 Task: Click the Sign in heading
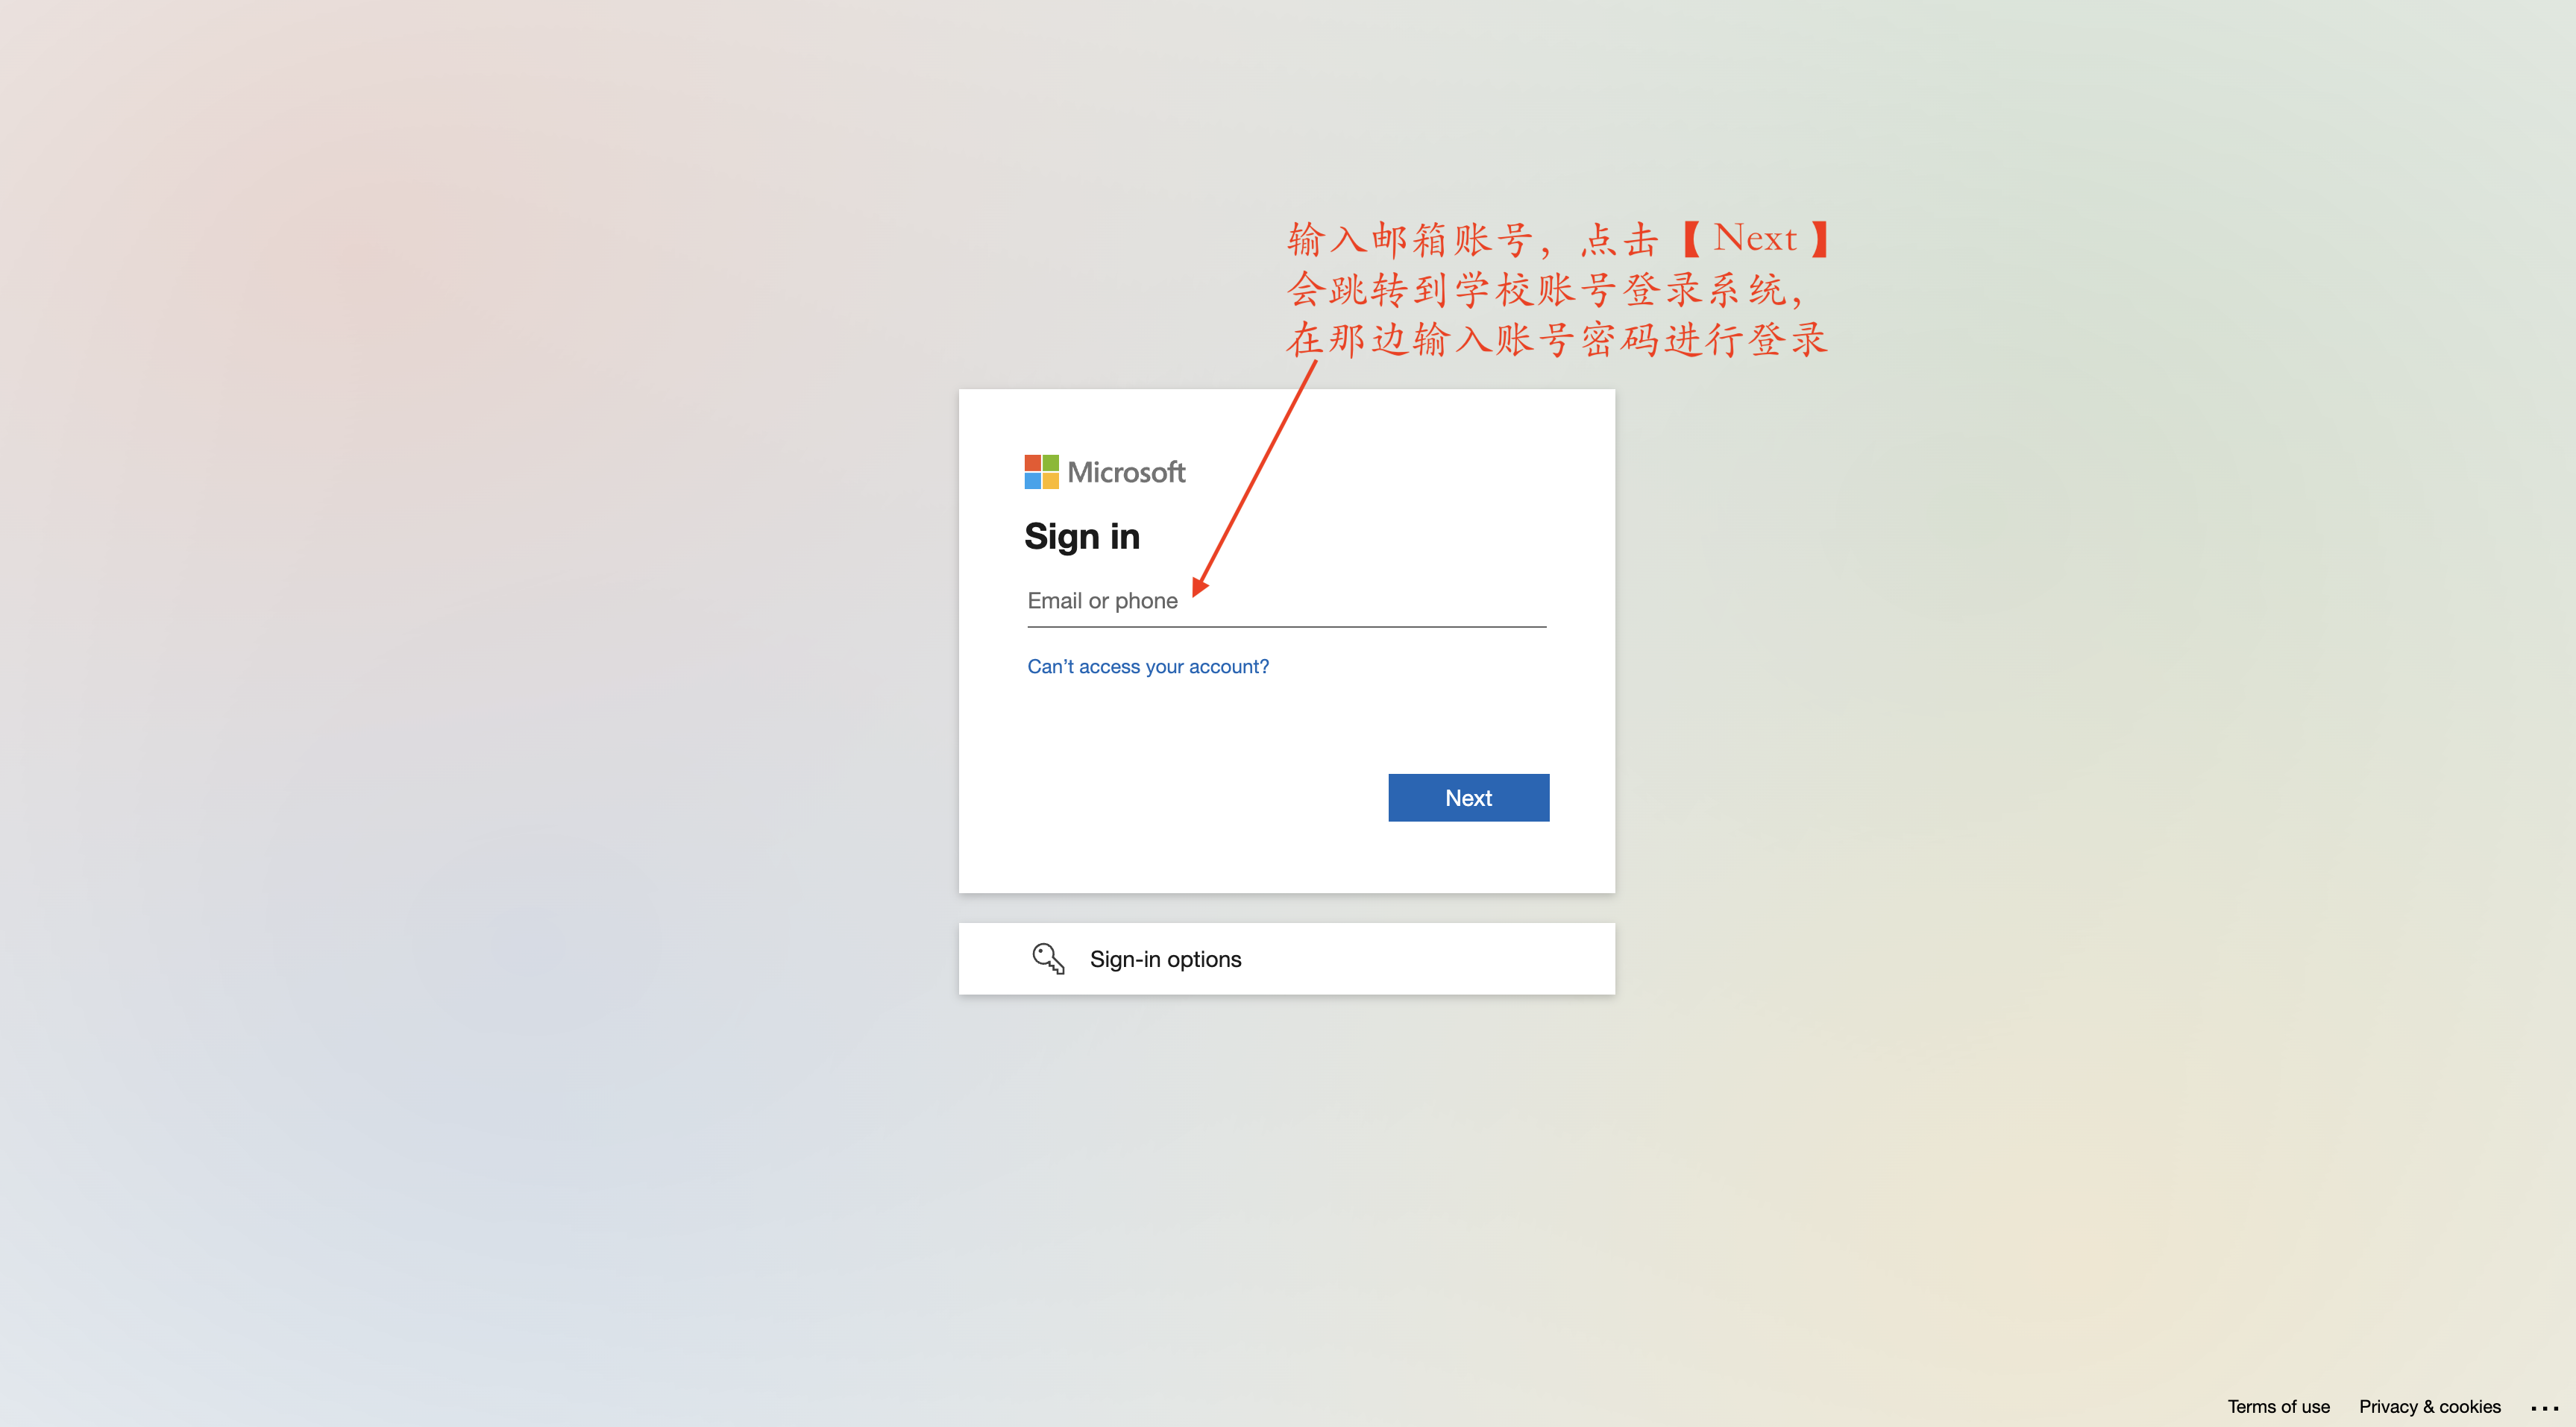[x=1082, y=536]
